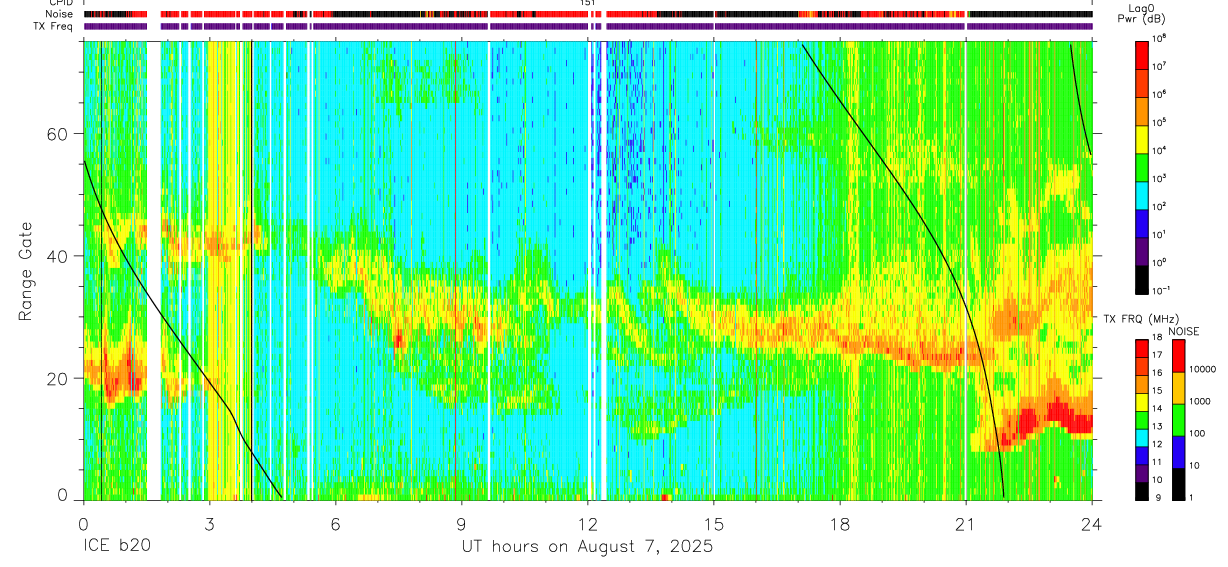Image resolution: width=1228 pixels, height=567 pixels.
Task: Click the 13 label on TX FRQ legend
Action: click(1155, 427)
